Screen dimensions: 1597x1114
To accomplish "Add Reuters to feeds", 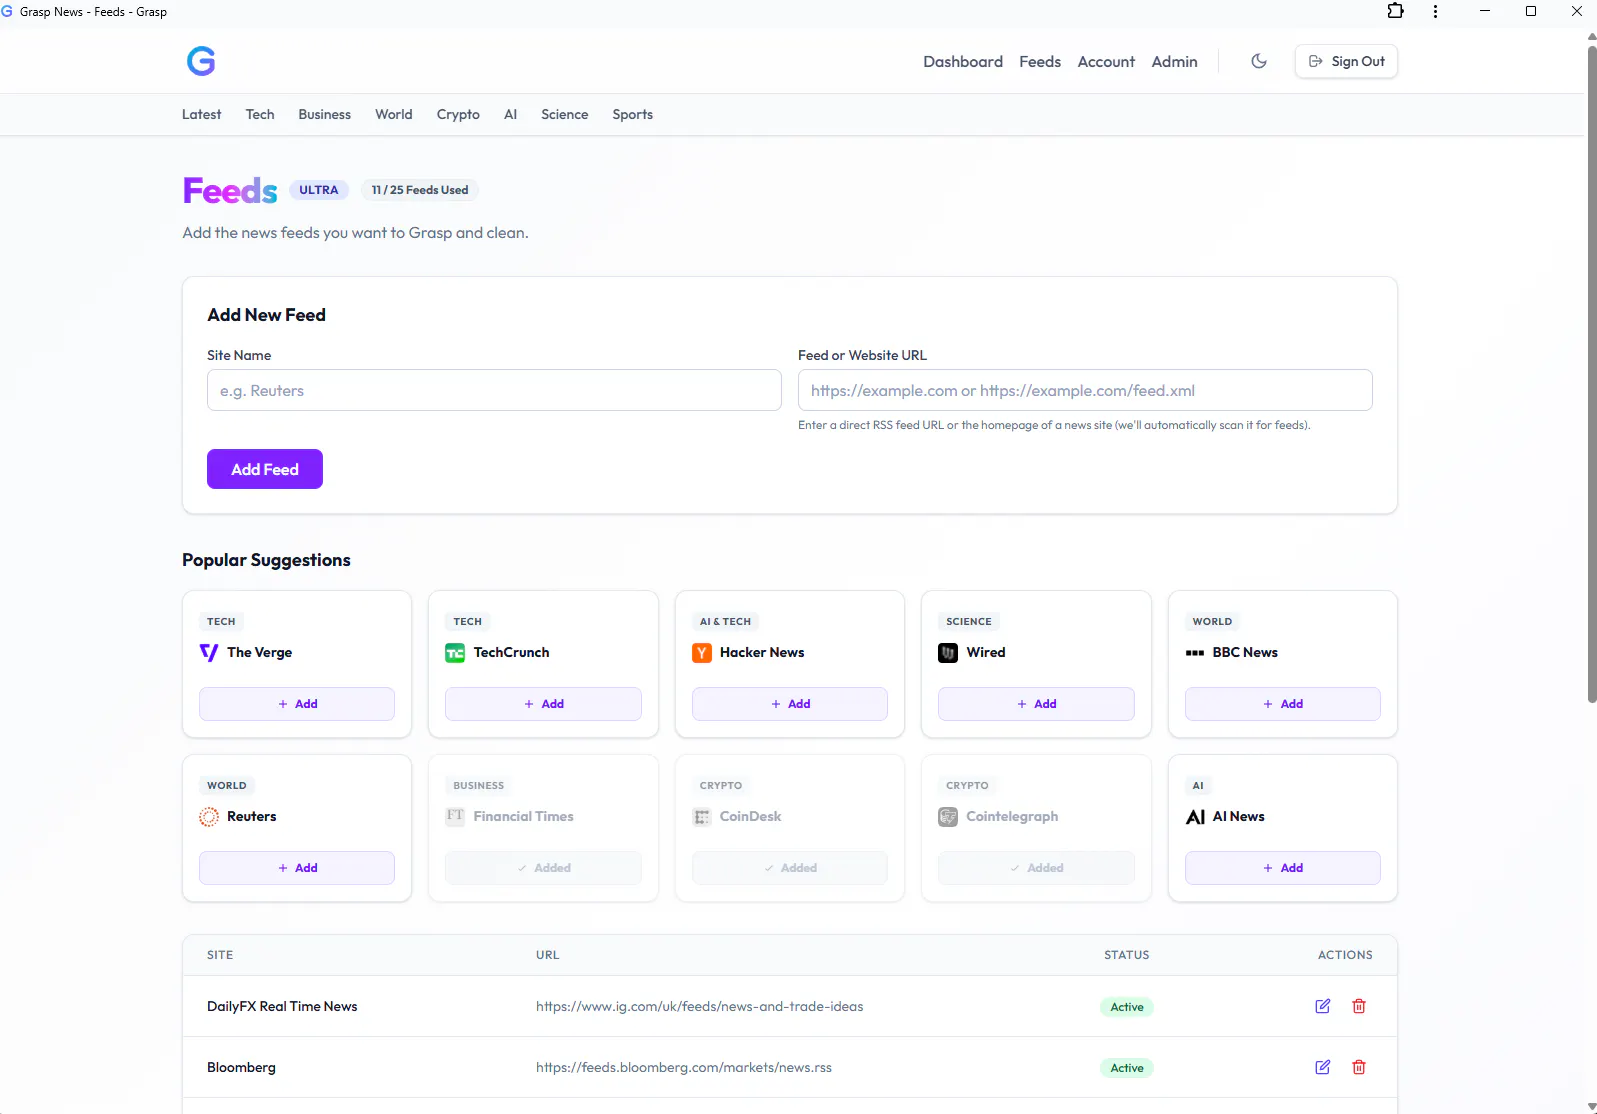I will pos(297,868).
